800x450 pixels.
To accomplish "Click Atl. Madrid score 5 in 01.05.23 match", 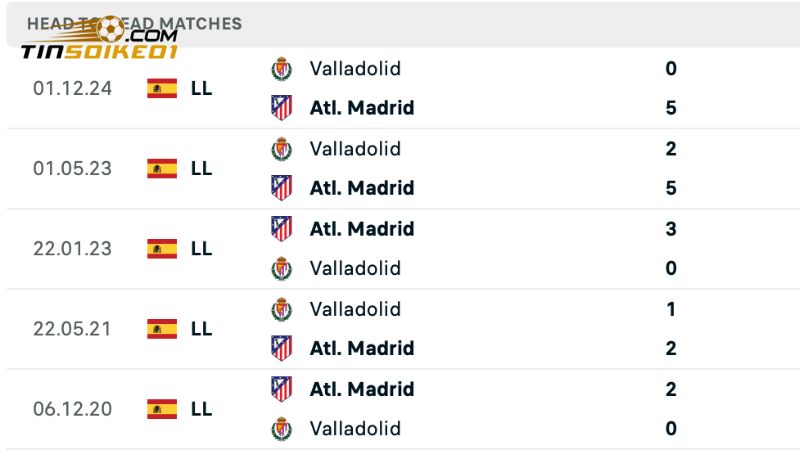I will pyautogui.click(x=671, y=188).
